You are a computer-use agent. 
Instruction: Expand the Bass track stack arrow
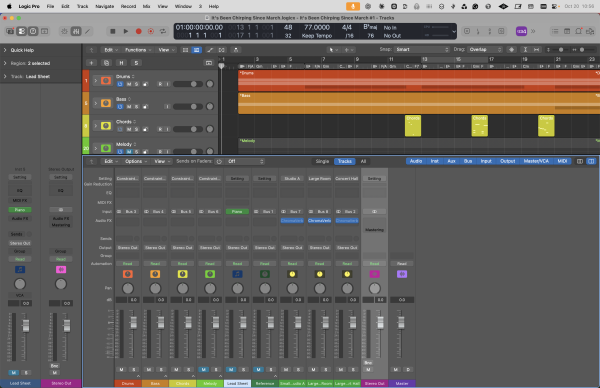tap(96, 103)
